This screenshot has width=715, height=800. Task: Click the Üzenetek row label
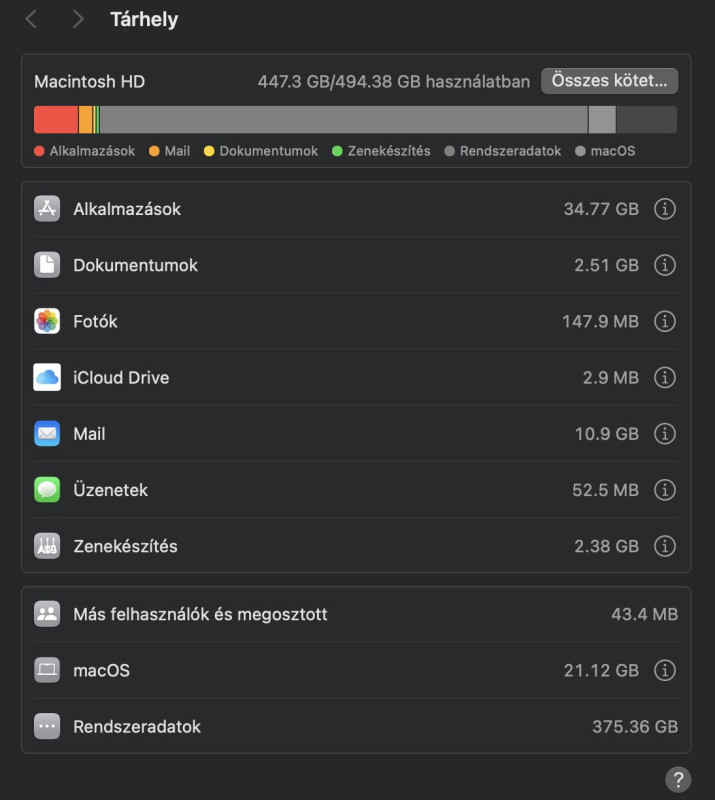(x=110, y=490)
